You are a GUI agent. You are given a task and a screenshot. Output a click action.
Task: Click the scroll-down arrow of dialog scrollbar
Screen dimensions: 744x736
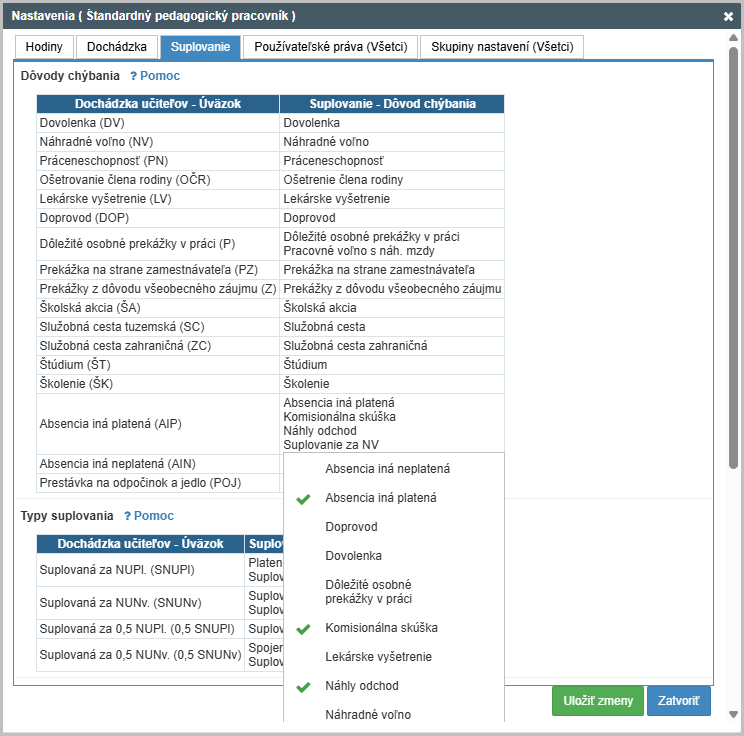(733, 714)
